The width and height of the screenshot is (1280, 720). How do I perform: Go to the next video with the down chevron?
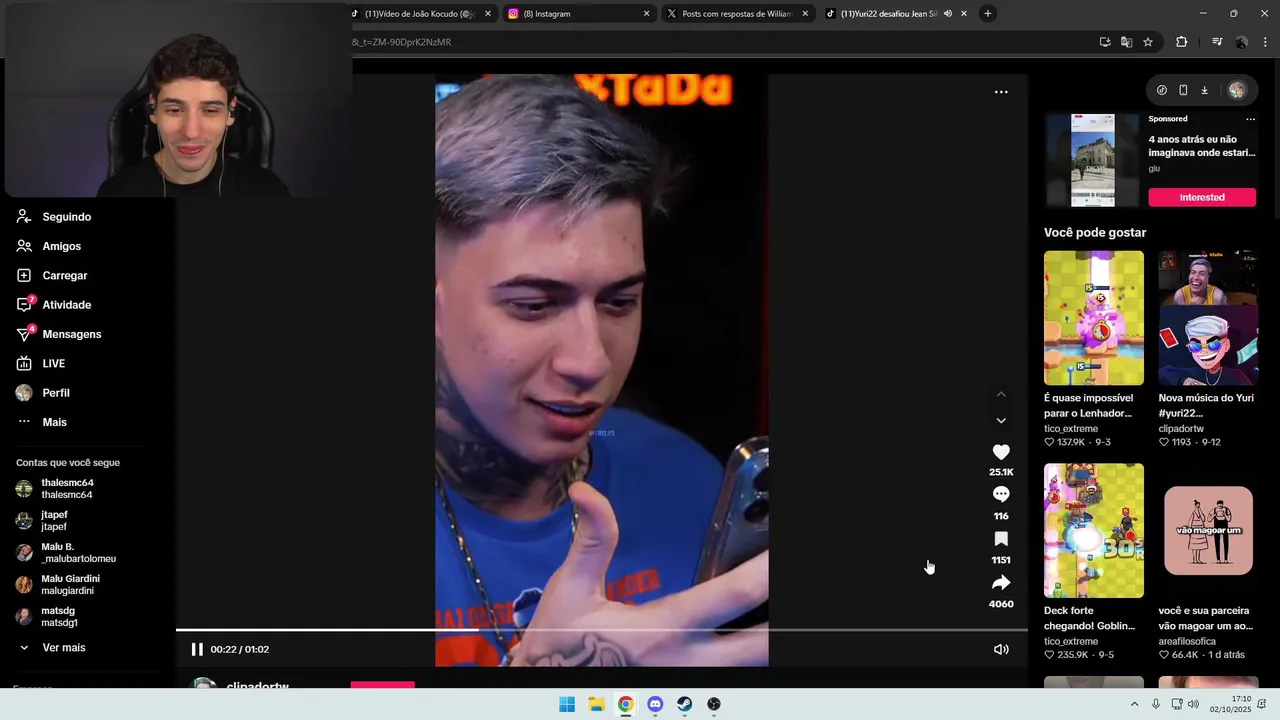click(x=1001, y=421)
